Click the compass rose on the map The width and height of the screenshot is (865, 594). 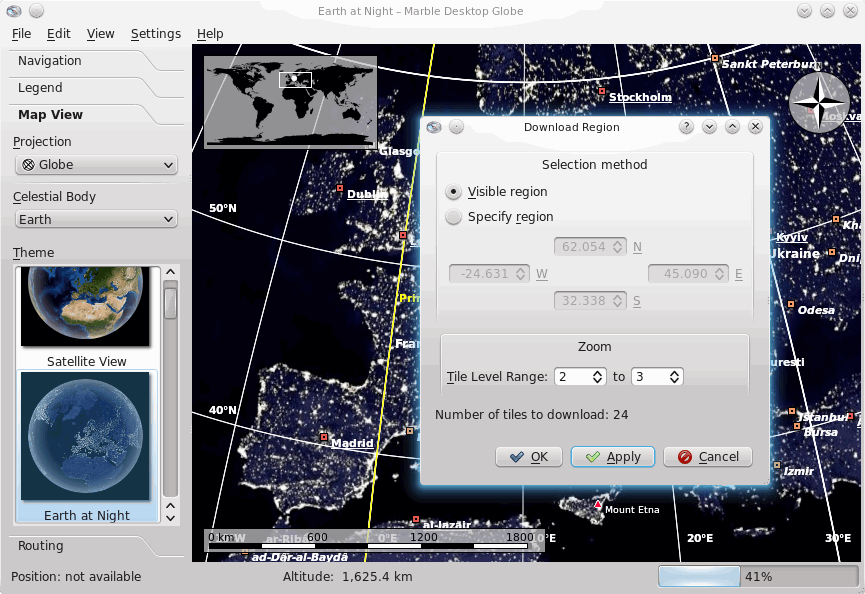point(820,103)
